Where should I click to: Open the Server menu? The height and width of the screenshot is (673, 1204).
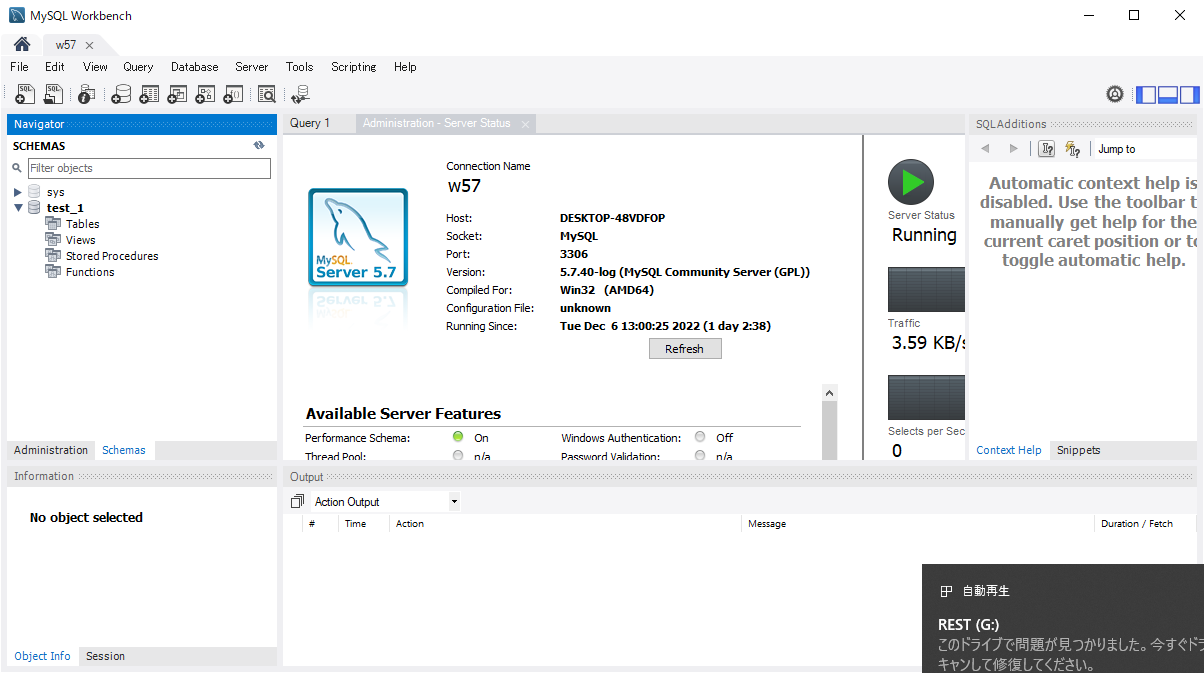tap(252, 67)
